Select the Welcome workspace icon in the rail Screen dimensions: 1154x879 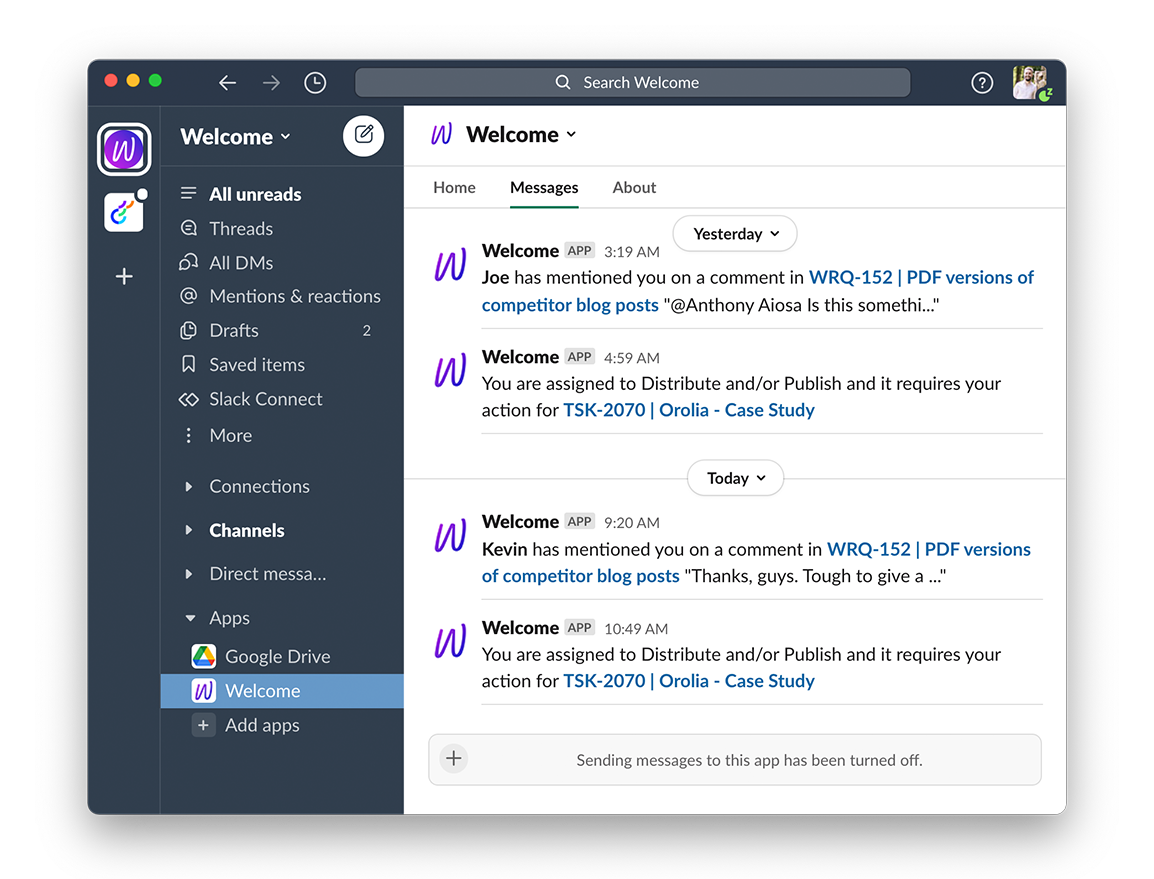click(x=124, y=149)
